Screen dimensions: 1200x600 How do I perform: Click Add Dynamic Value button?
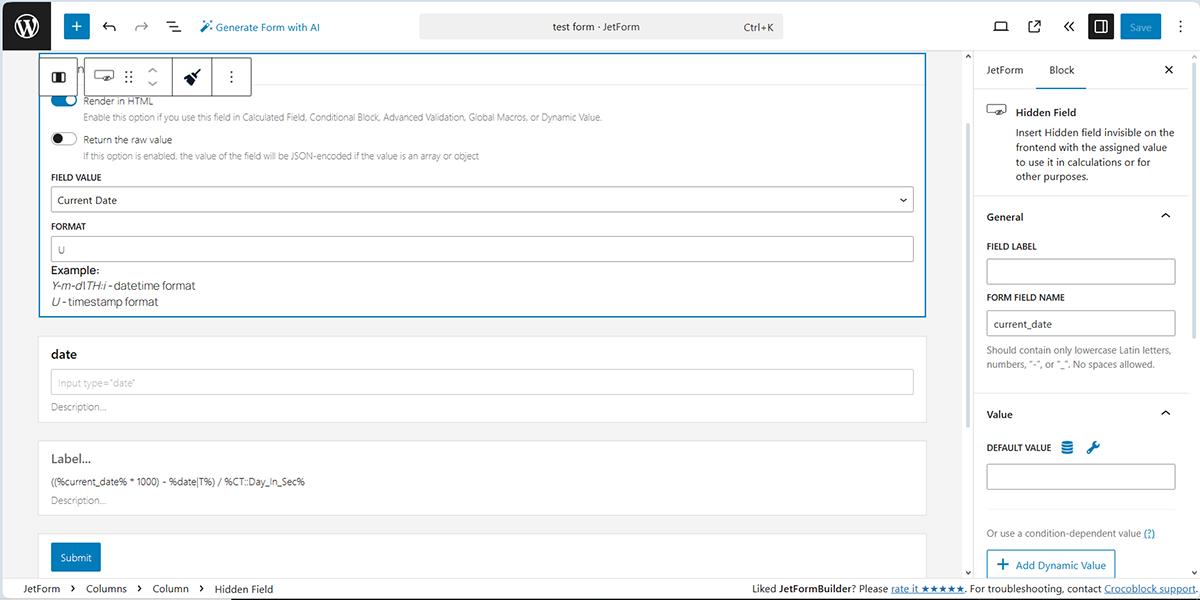pyautogui.click(x=1051, y=565)
